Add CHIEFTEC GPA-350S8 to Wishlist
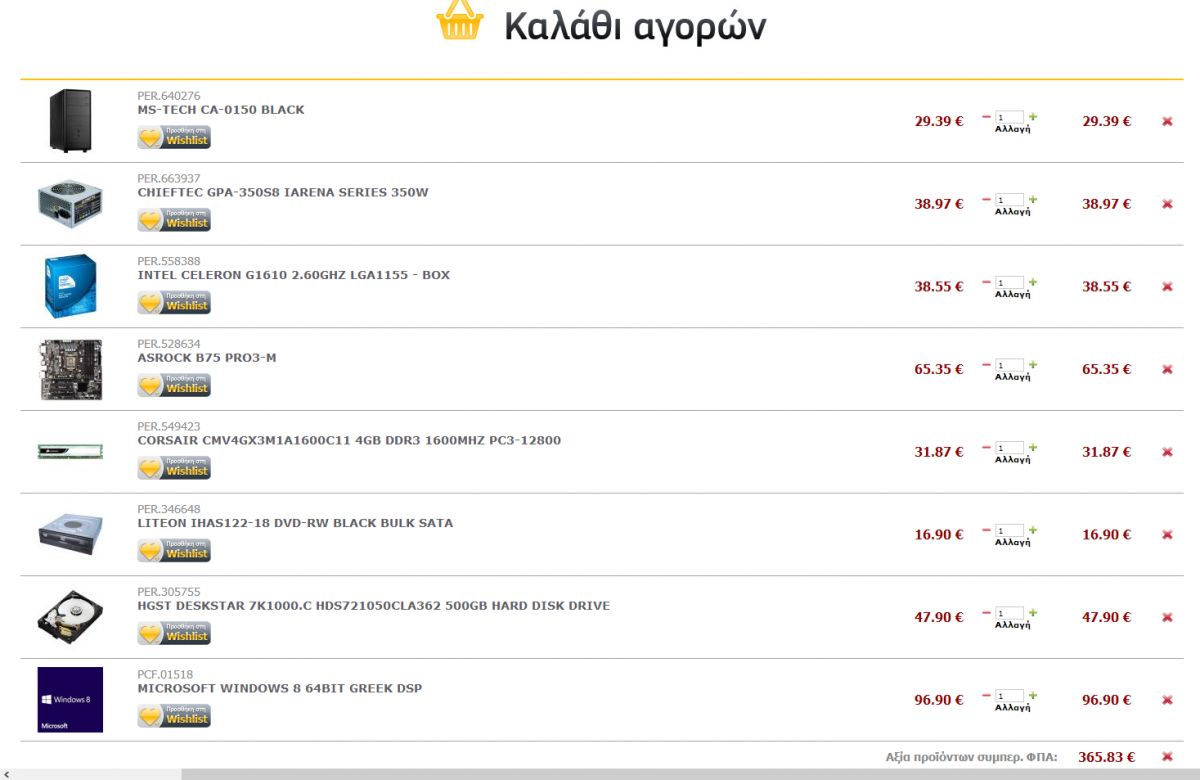The image size is (1200, 780). (174, 220)
